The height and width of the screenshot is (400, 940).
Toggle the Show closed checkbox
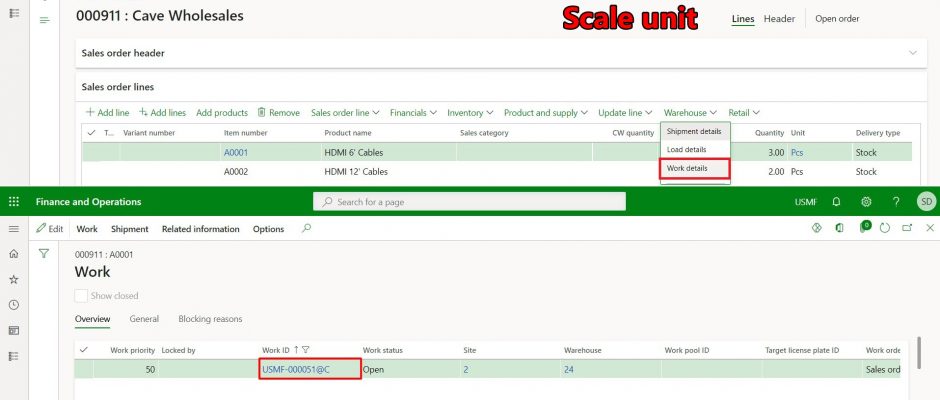81,296
